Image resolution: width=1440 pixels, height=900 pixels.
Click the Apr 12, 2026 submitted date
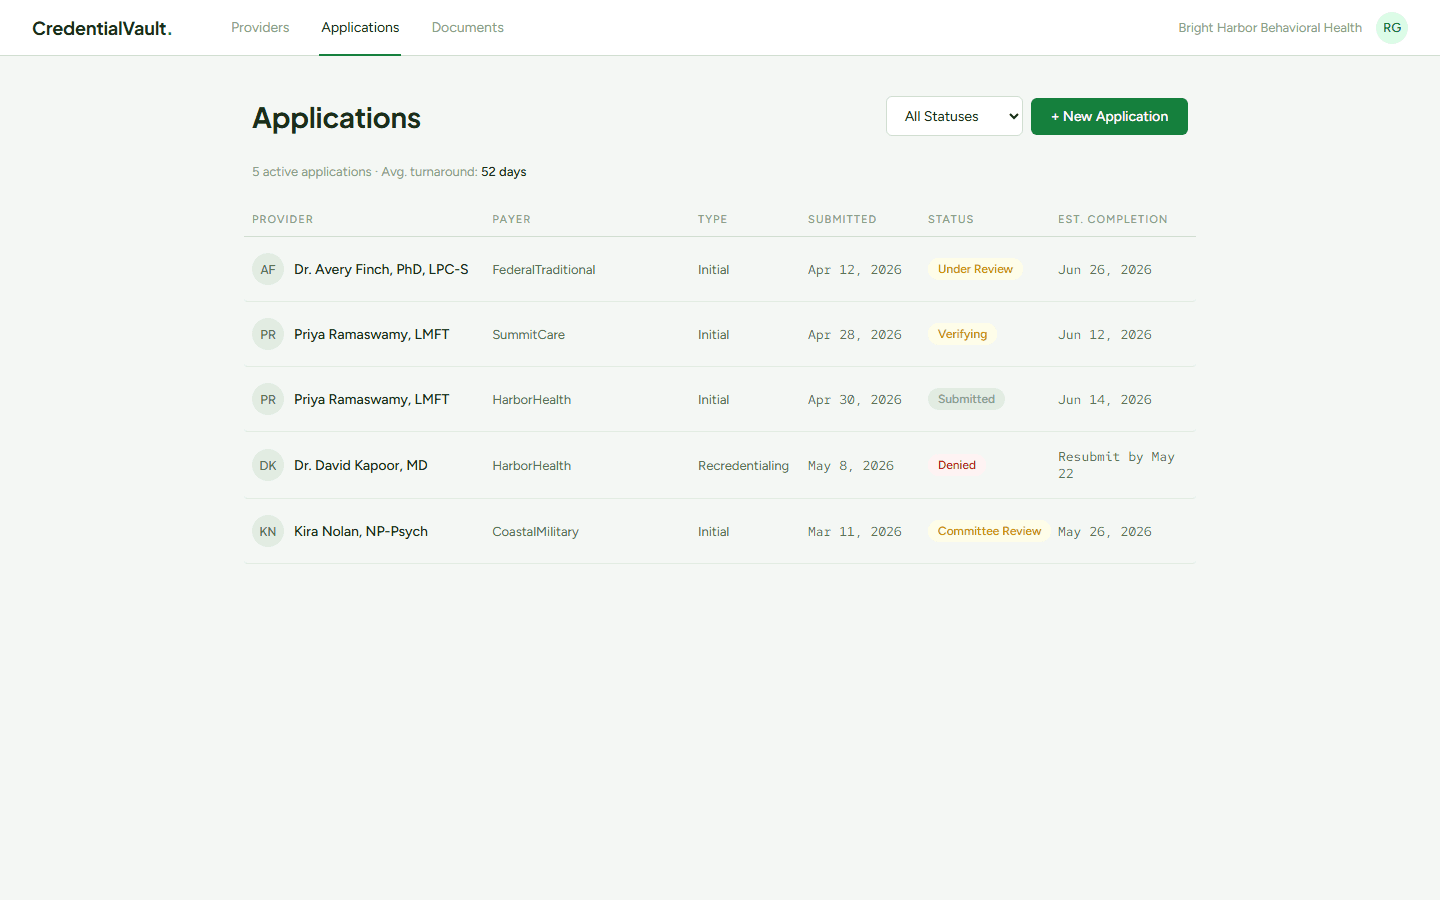tap(855, 270)
